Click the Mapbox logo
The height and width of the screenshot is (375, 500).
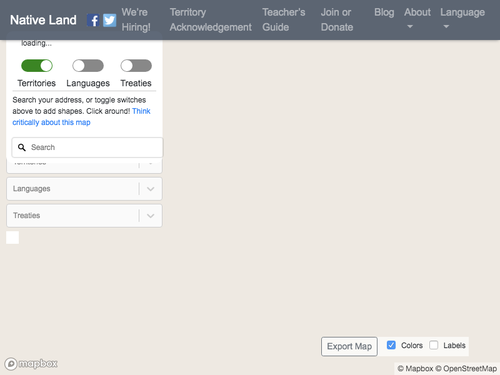click(x=31, y=363)
